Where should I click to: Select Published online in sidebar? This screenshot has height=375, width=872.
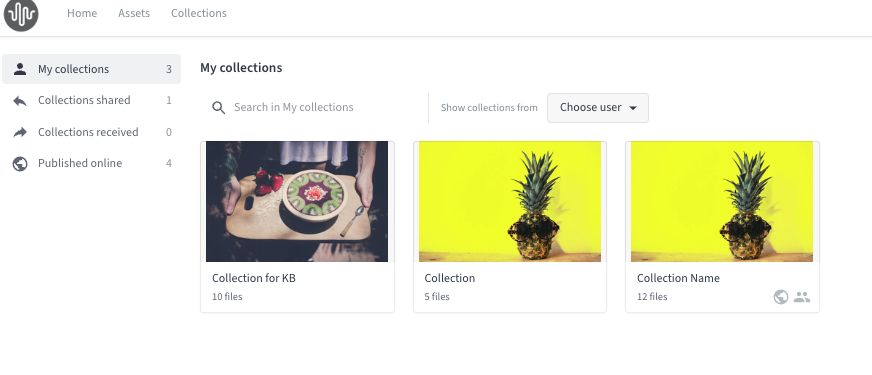click(x=91, y=164)
